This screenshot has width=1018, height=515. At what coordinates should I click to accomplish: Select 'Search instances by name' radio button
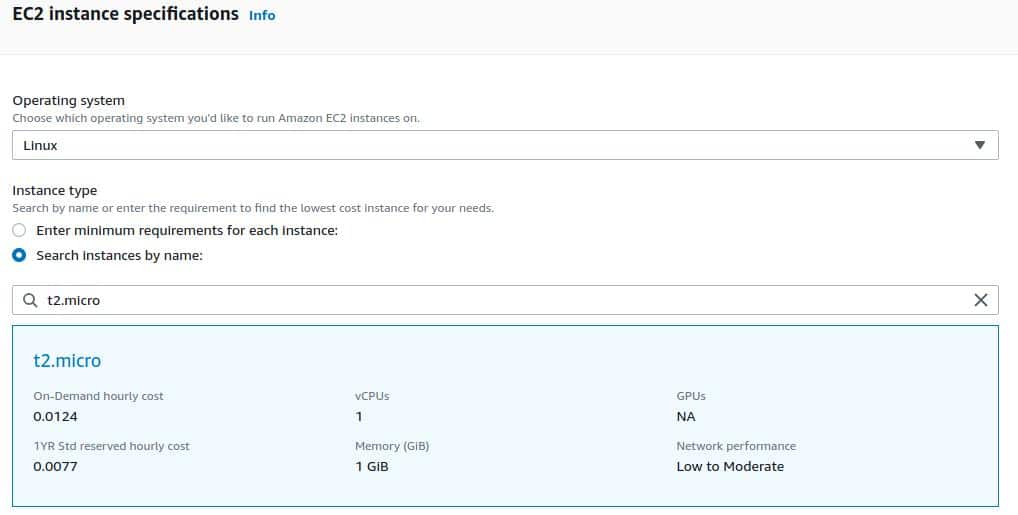pyautogui.click(x=19, y=255)
